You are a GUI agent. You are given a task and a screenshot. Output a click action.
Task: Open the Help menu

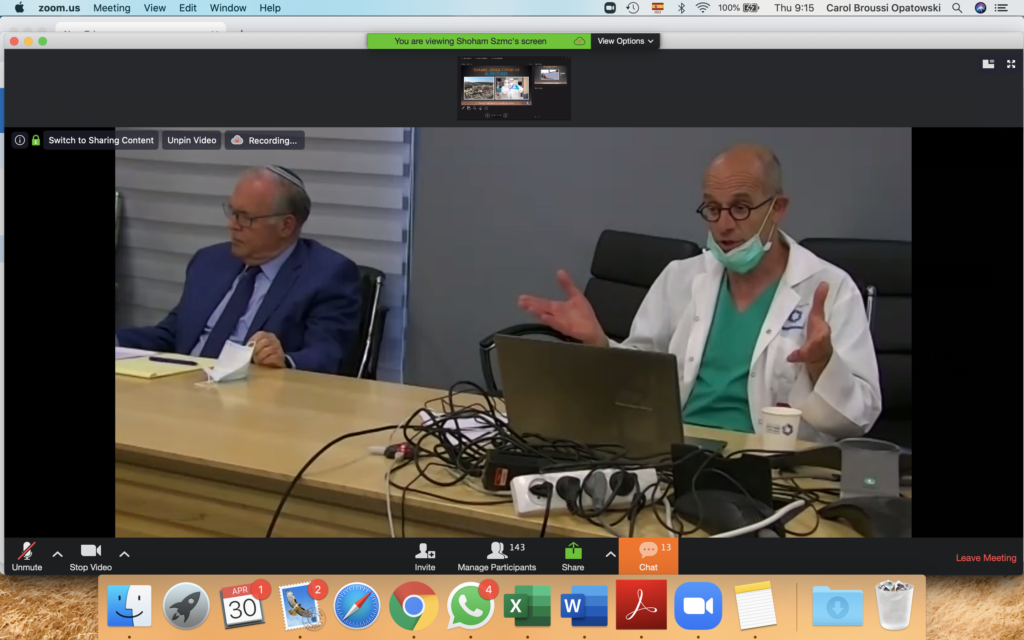[270, 8]
